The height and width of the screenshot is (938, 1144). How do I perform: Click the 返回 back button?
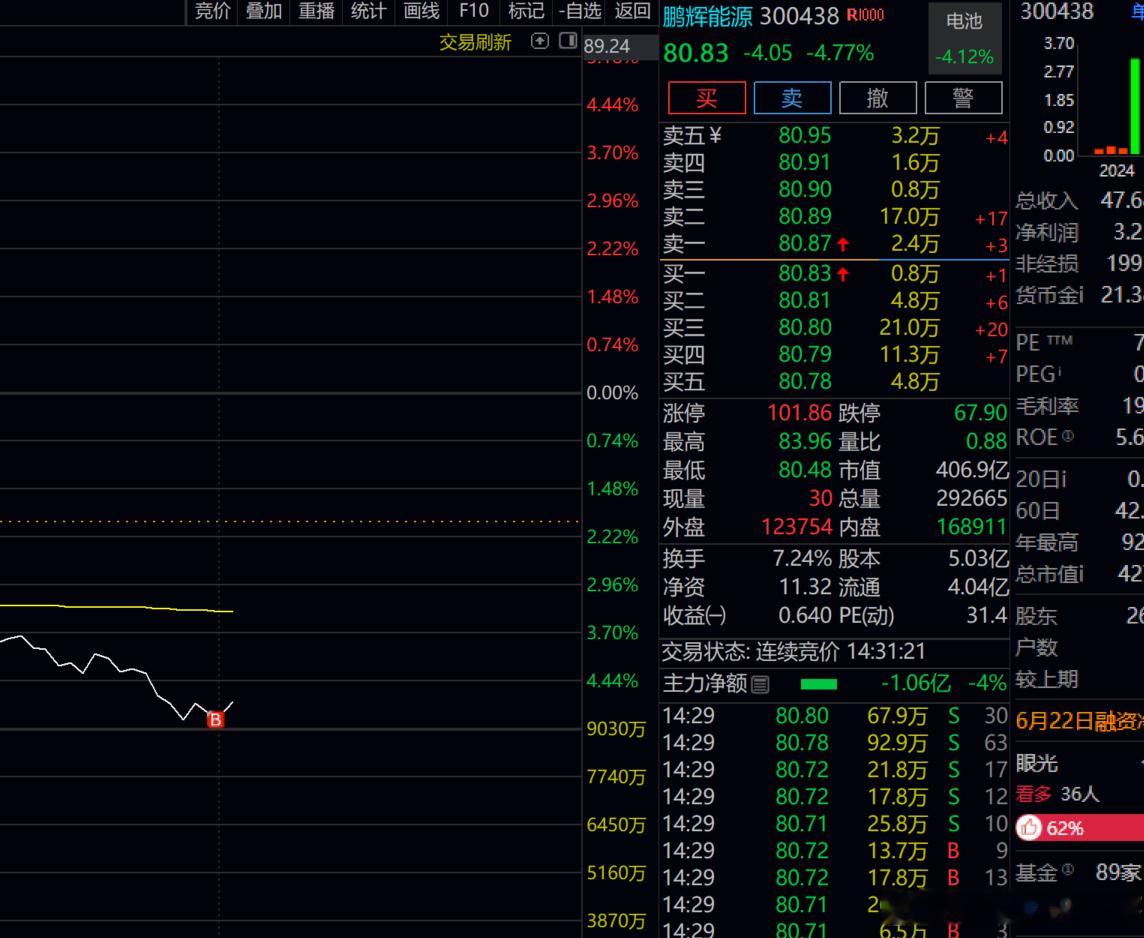tap(632, 11)
